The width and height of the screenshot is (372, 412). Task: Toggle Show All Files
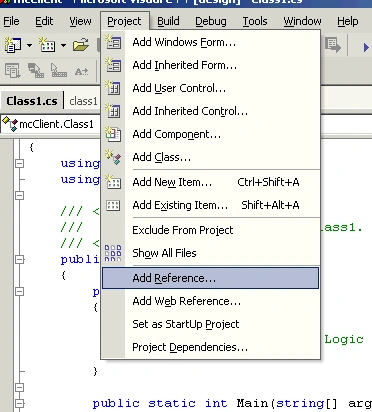click(x=211, y=253)
